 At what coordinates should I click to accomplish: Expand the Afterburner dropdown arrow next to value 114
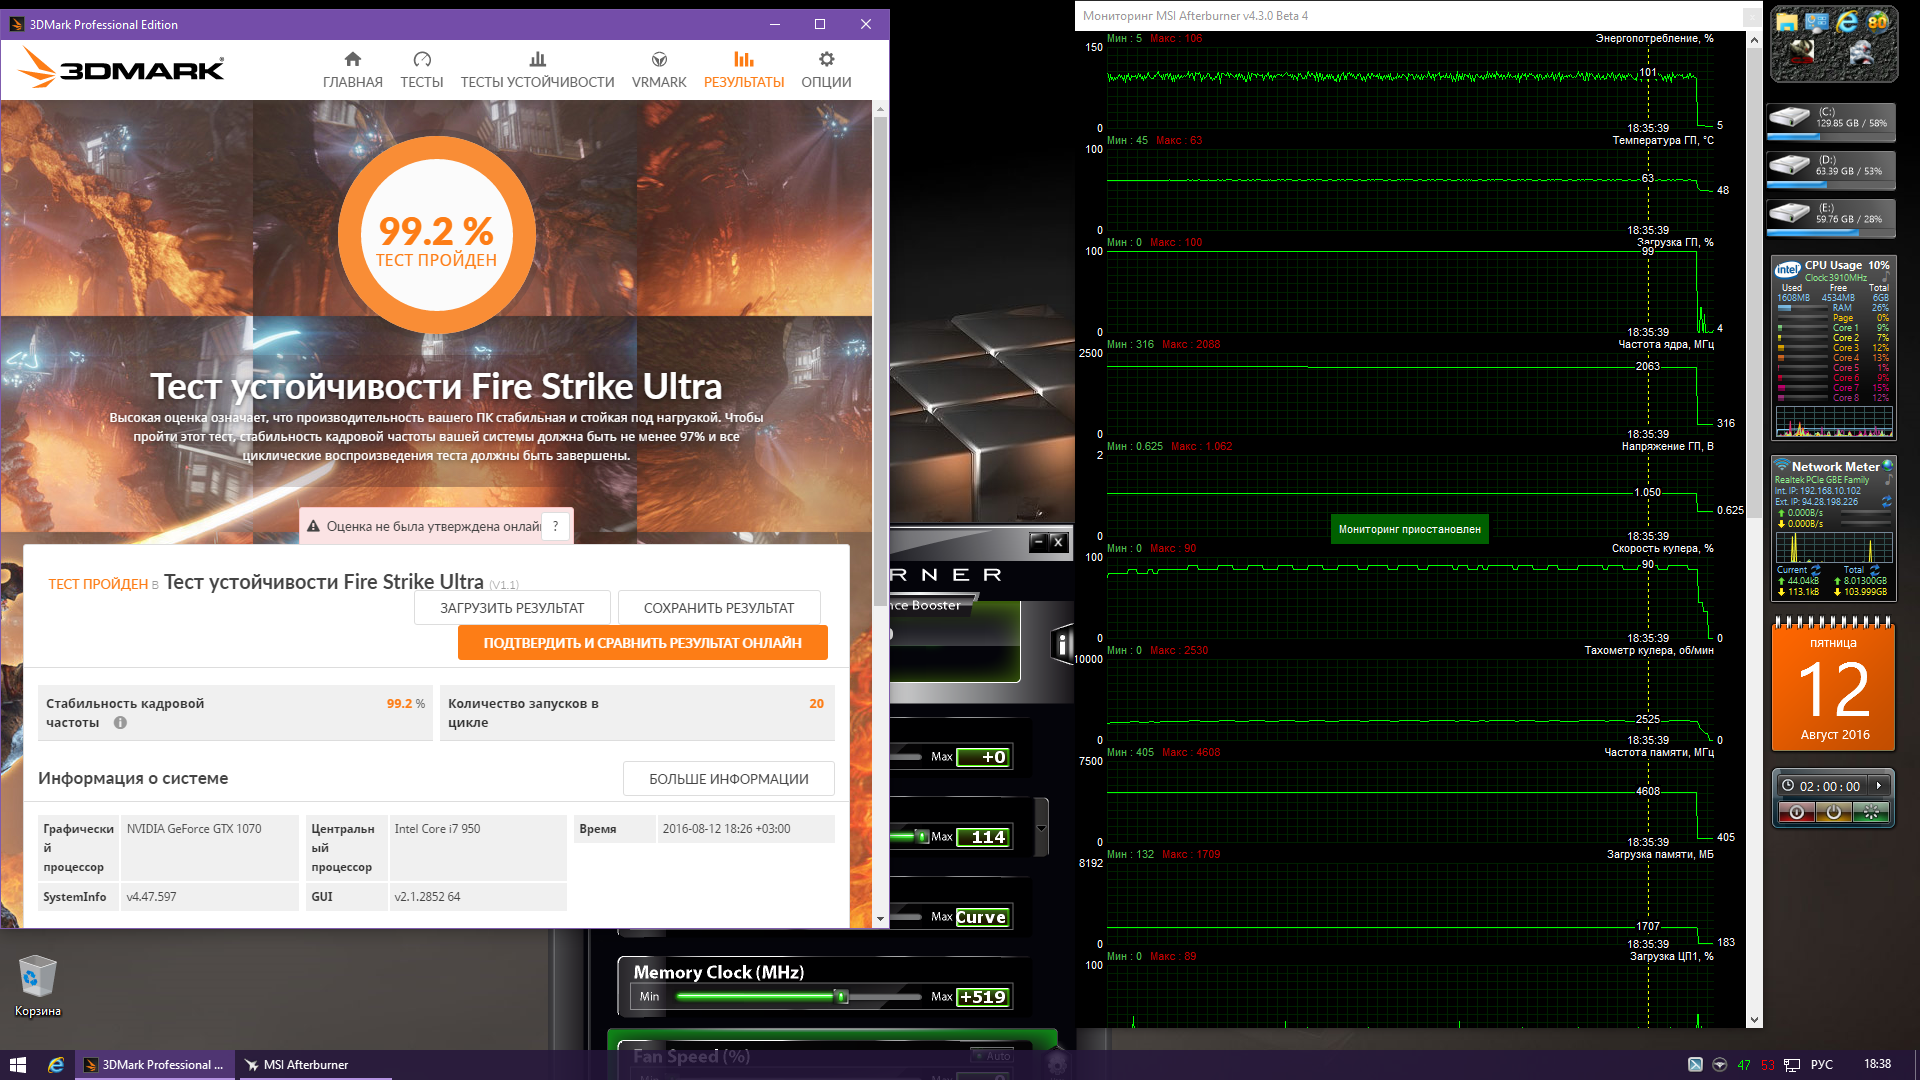1041,829
